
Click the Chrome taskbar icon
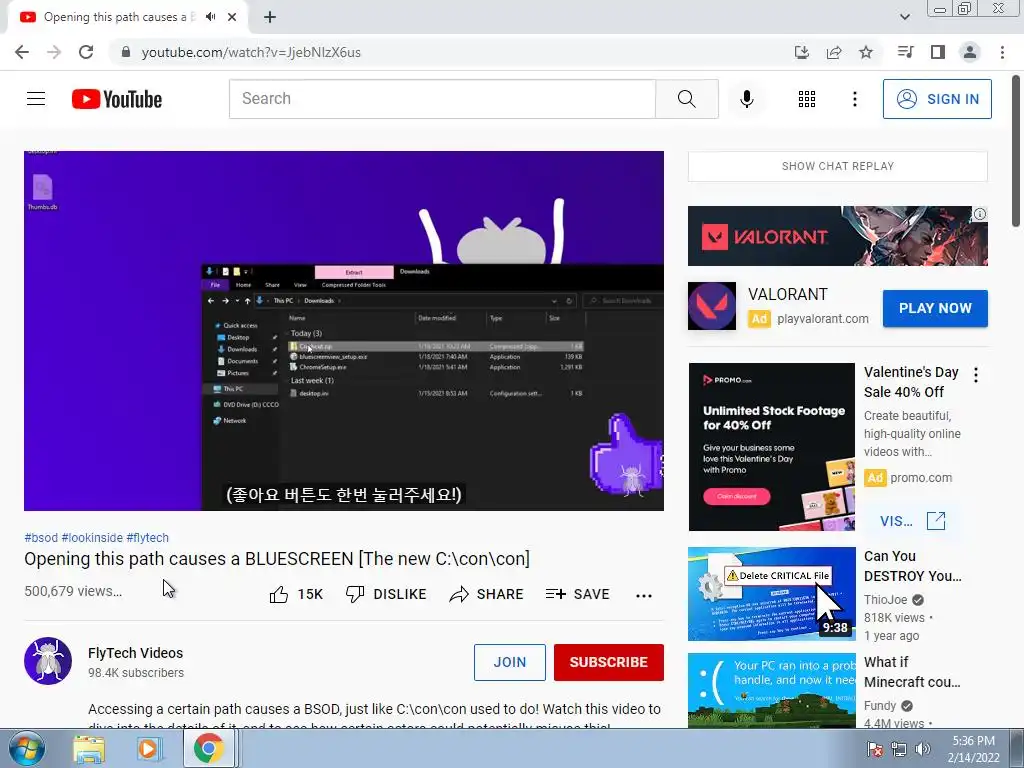(208, 748)
